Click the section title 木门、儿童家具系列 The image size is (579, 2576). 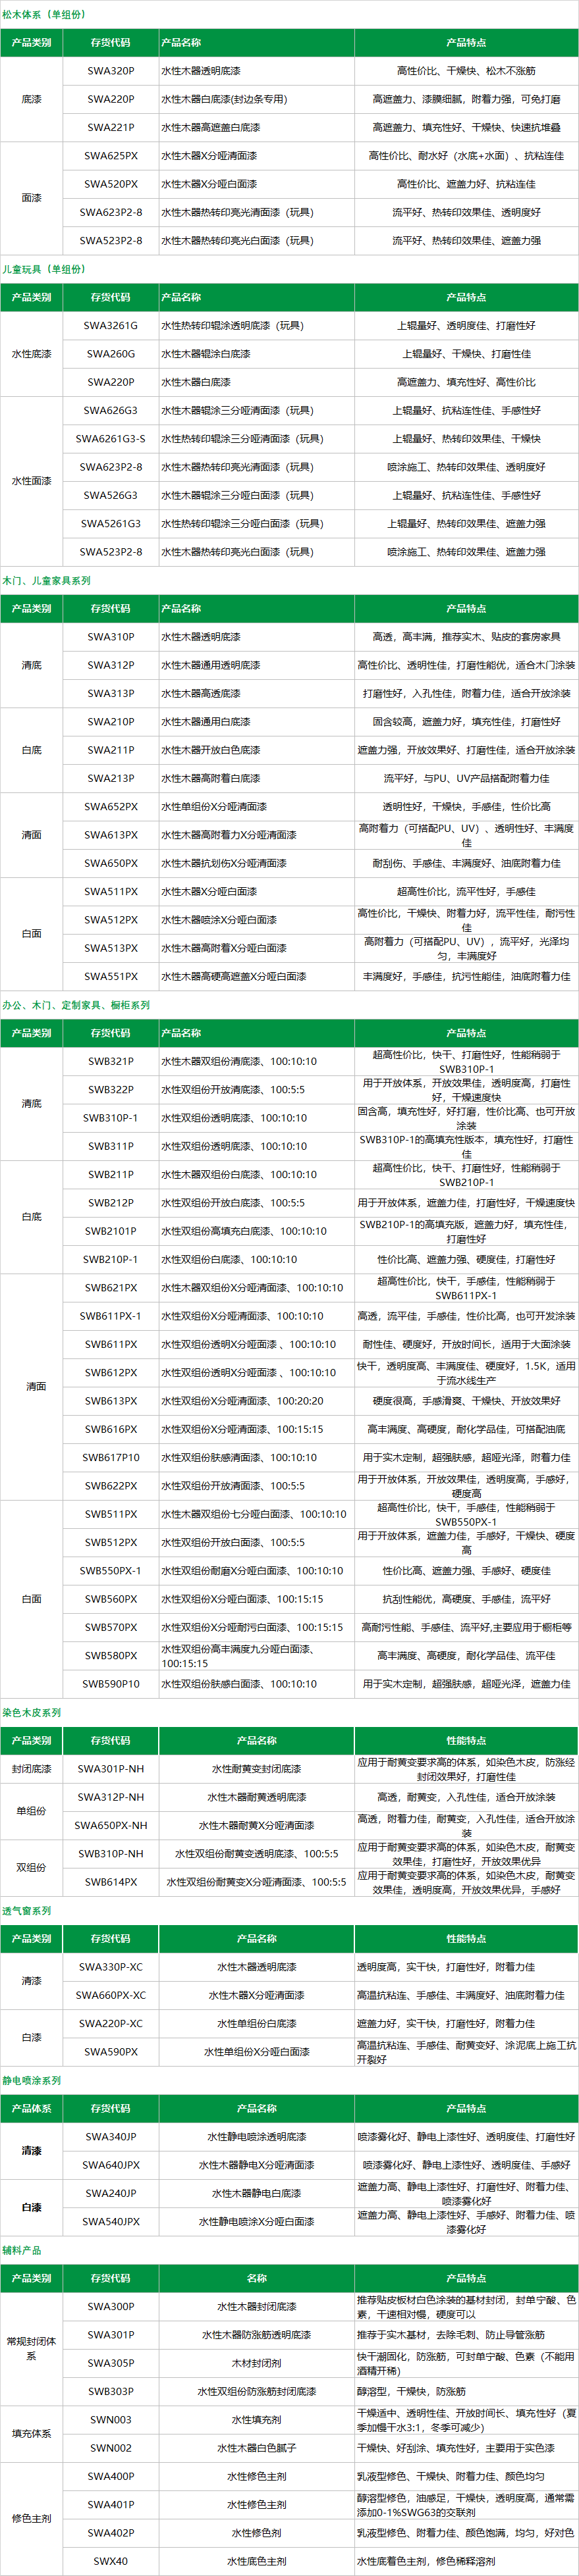point(46,580)
